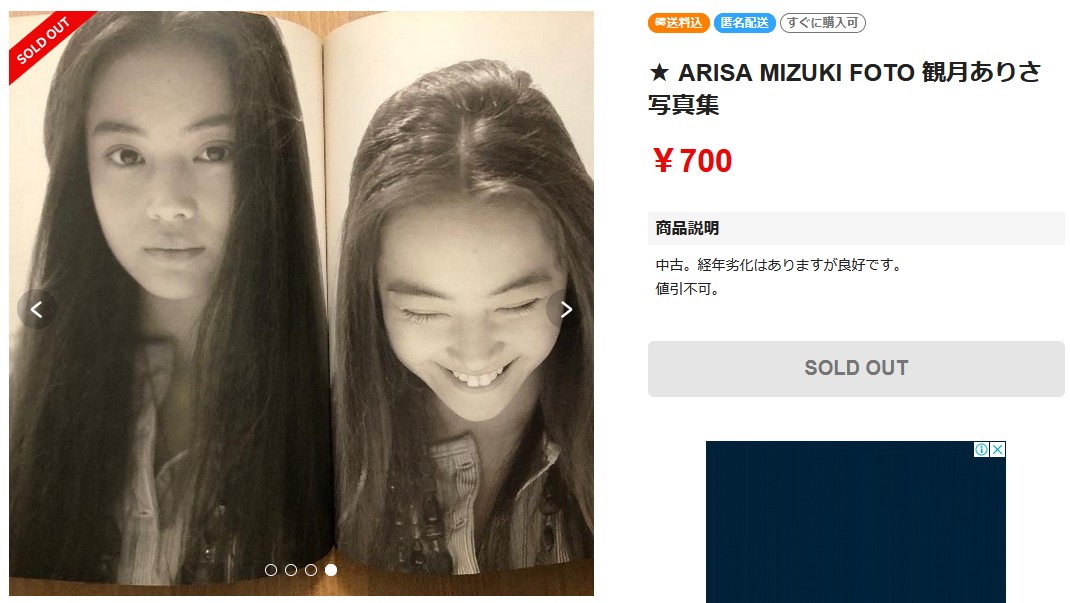Screen dimensions: 1070x603
Task: Close the advertisement with X icon
Action: (x=998, y=450)
